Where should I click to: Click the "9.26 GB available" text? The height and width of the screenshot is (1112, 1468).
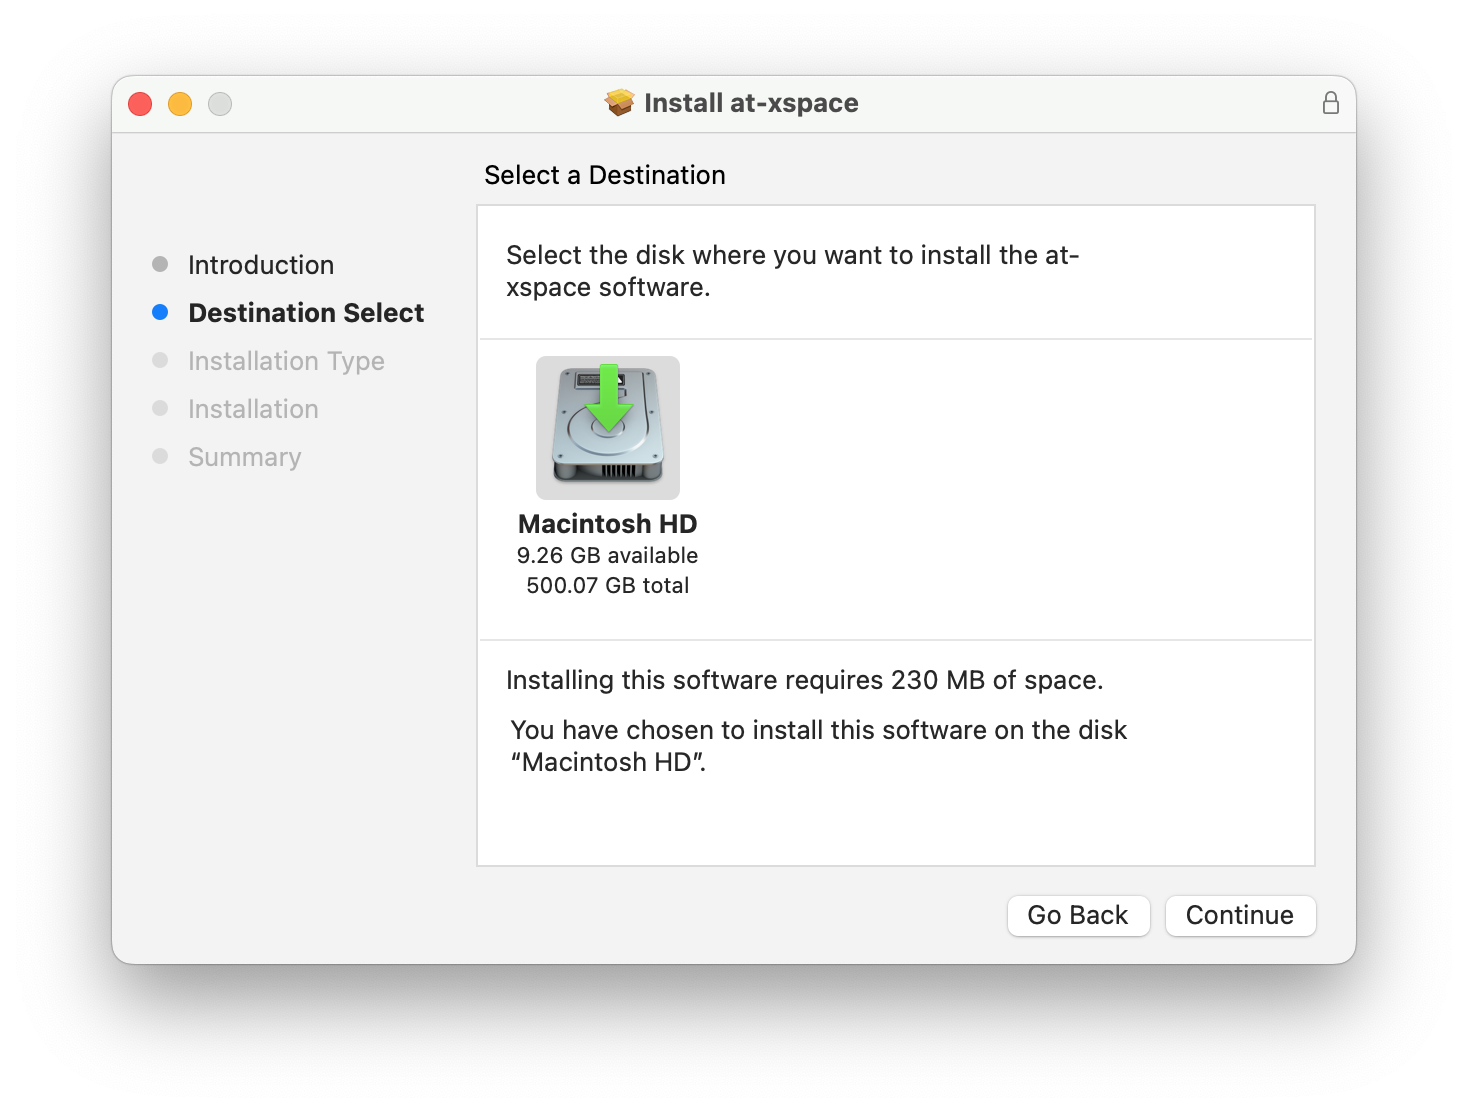[x=608, y=556]
